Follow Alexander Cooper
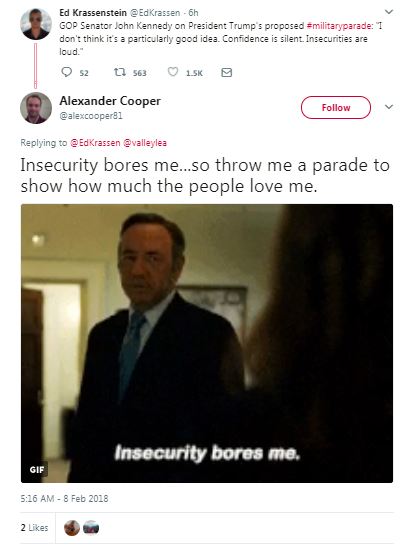 point(336,108)
